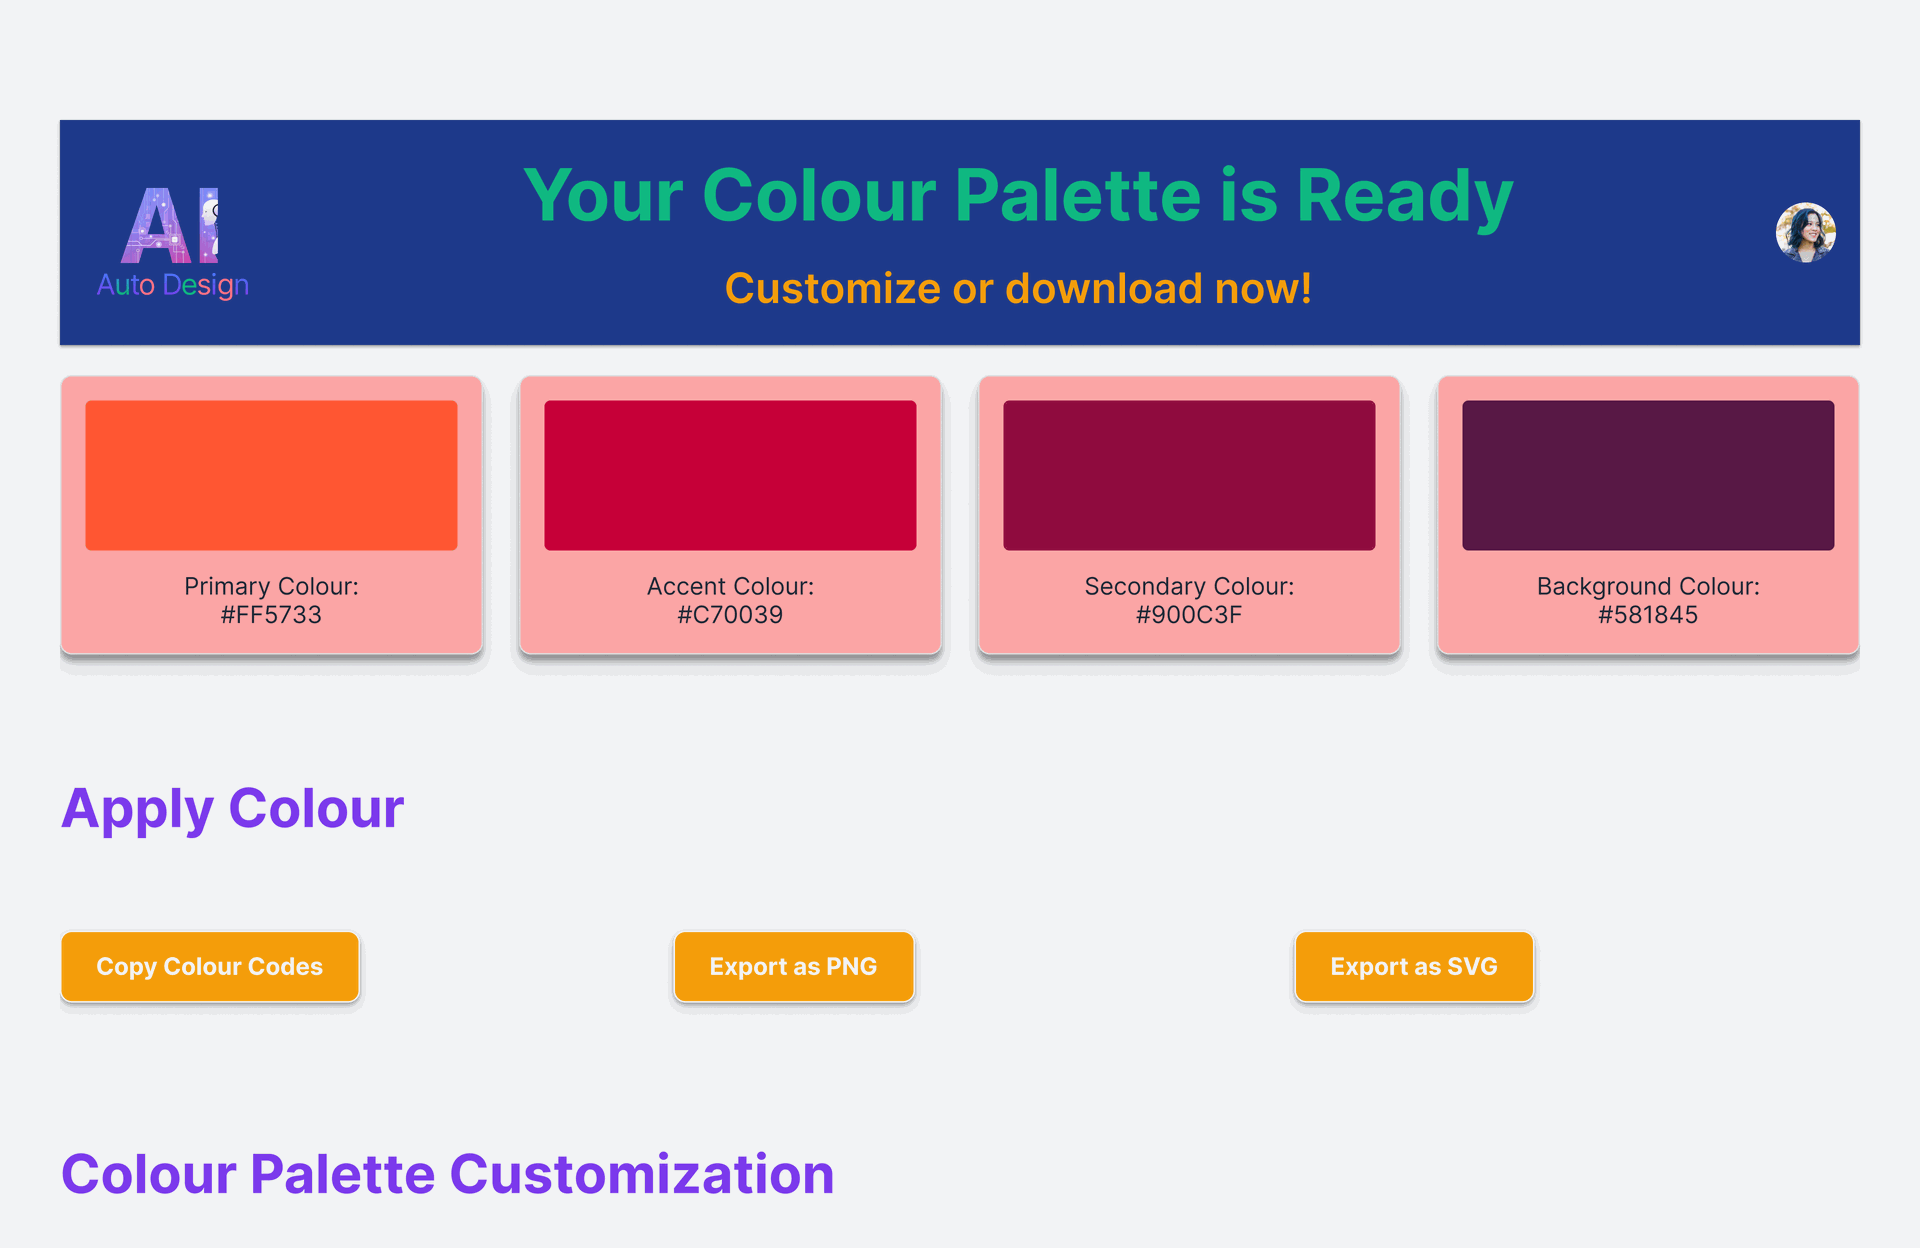
Task: Click the 'Your Colour Palette is Ready' heading
Action: pyautogui.click(x=1018, y=196)
